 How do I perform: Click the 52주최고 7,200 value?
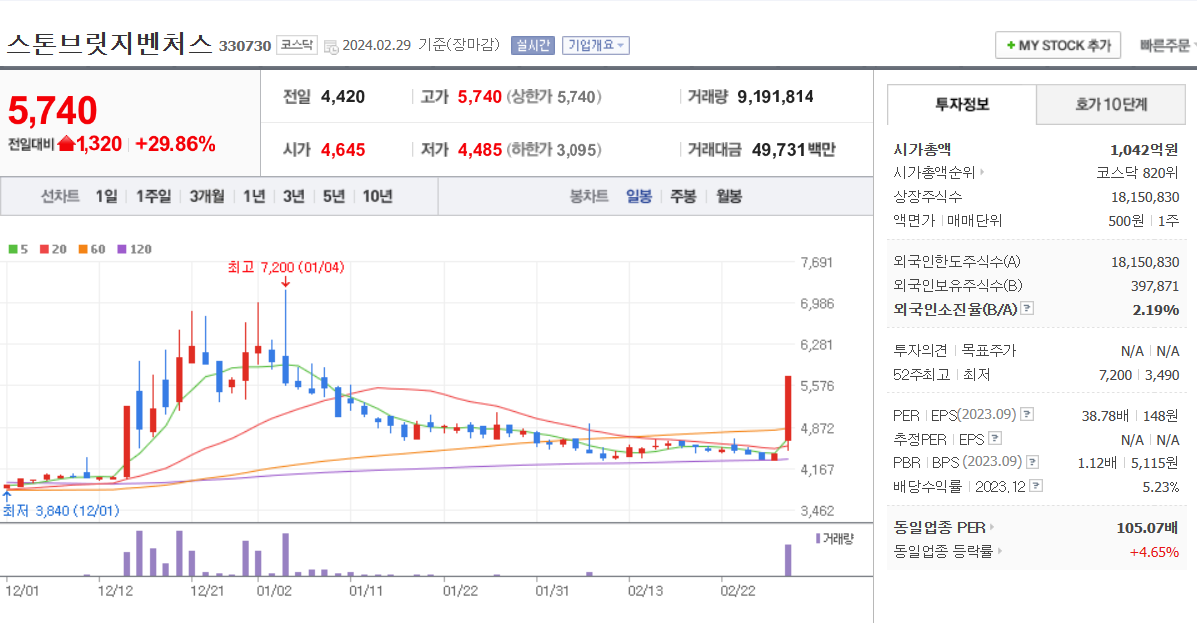pyautogui.click(x=1115, y=375)
